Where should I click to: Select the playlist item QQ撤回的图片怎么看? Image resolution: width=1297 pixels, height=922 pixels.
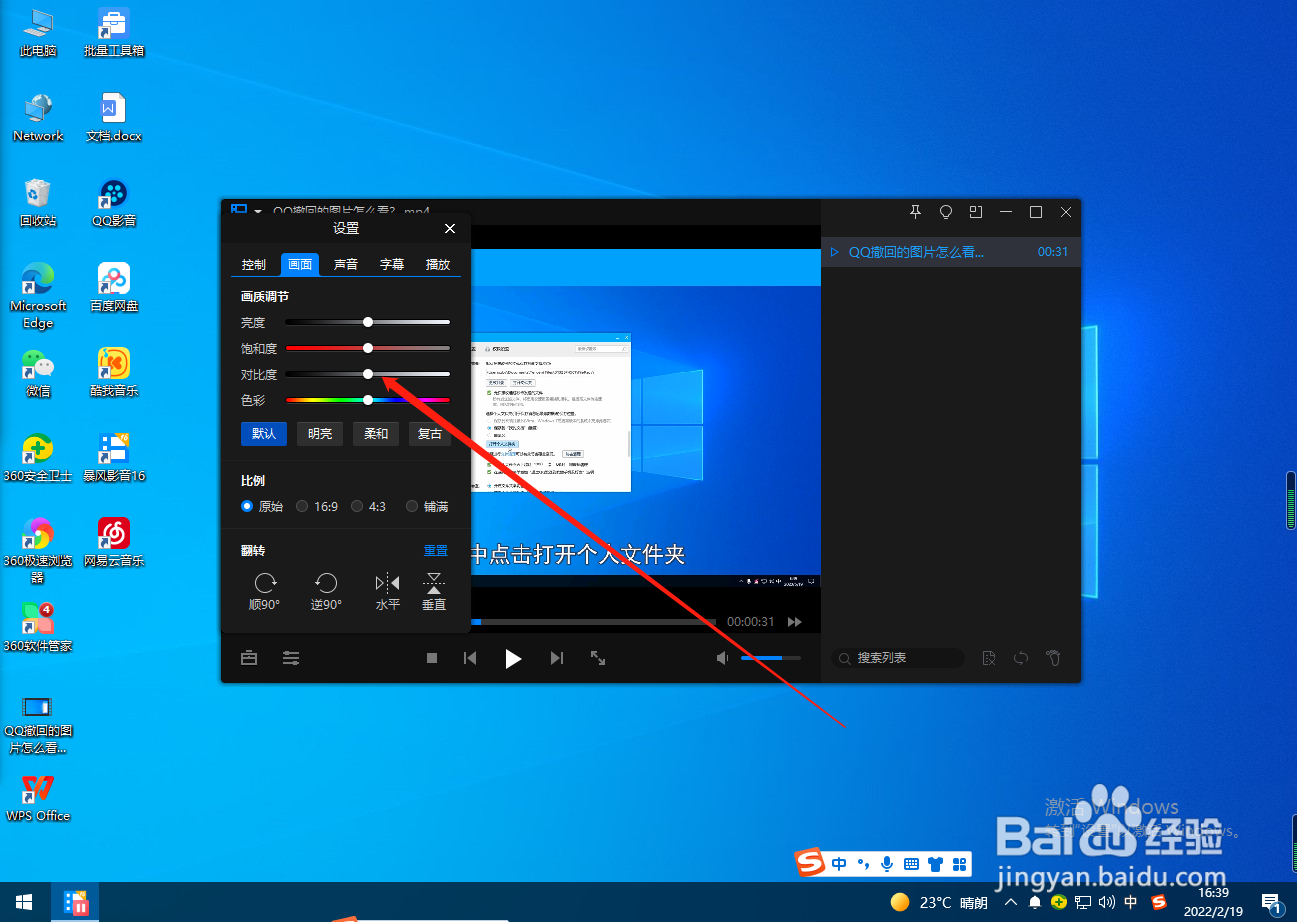(950, 252)
